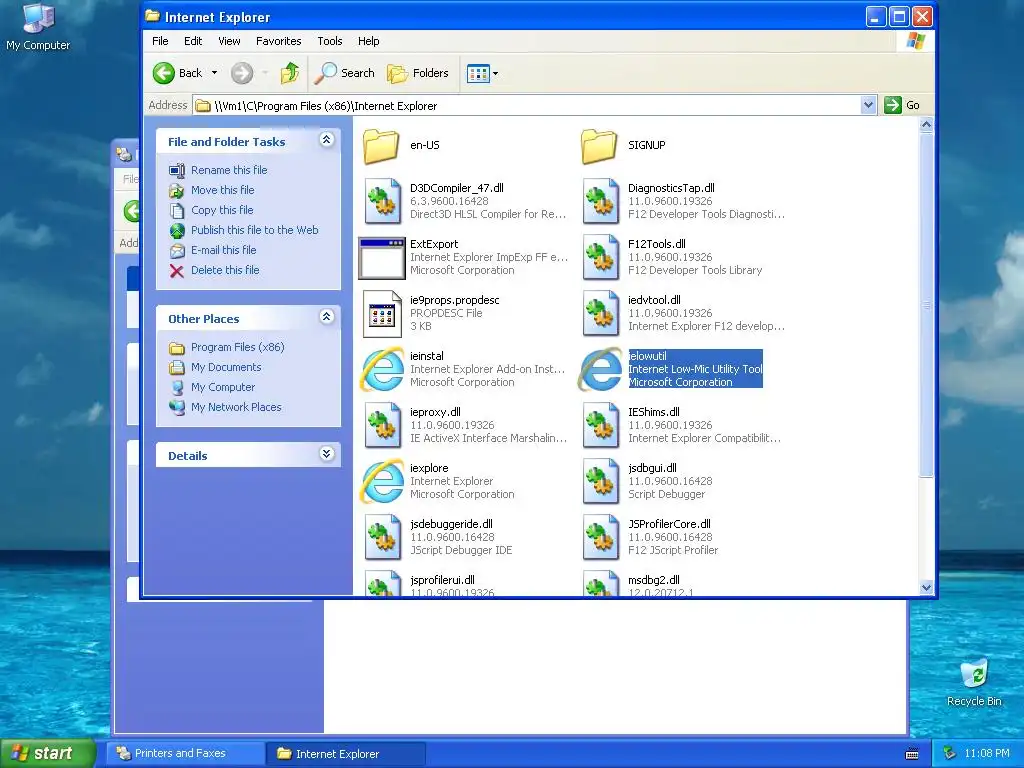Select the ielowutil application icon
The width and height of the screenshot is (1024, 768).
[x=601, y=370]
